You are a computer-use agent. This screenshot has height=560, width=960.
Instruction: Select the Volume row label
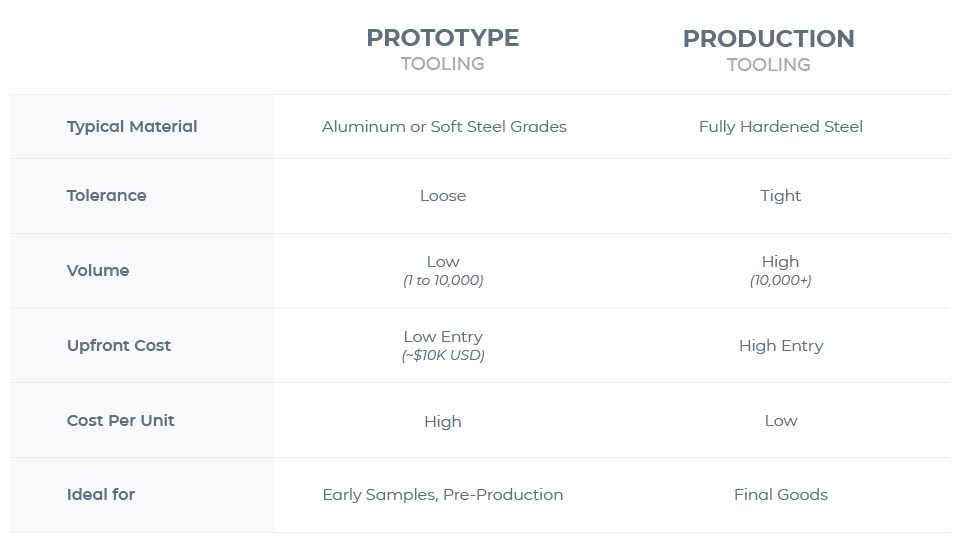point(98,271)
